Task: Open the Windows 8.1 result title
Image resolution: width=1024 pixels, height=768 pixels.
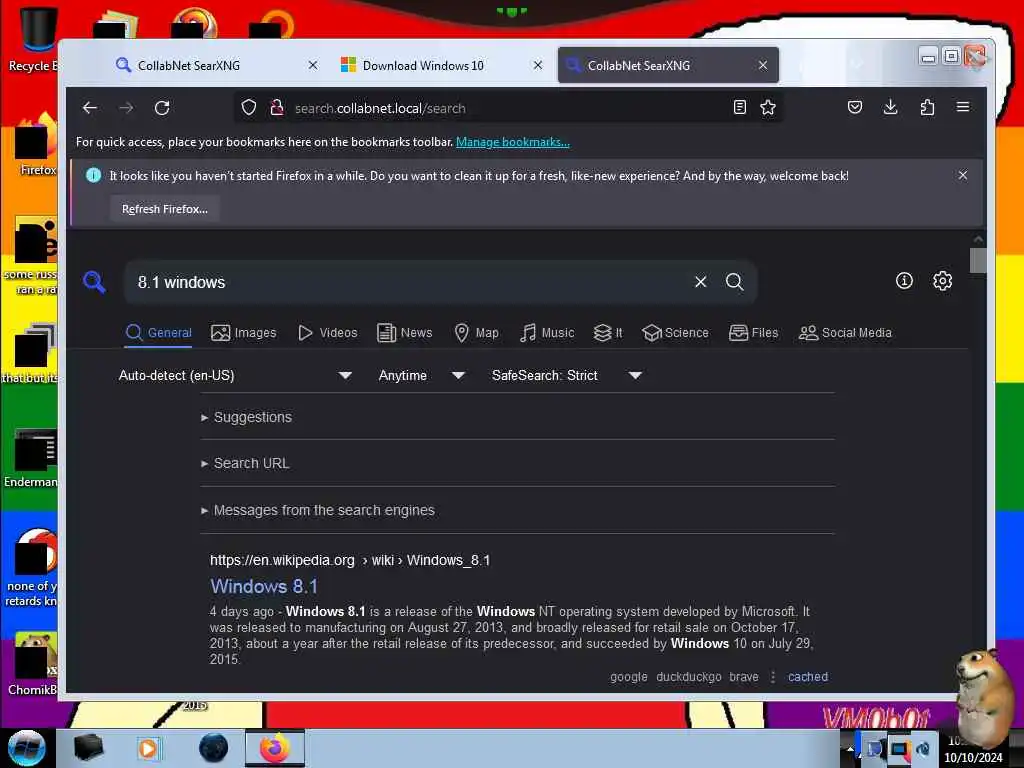Action: [x=264, y=586]
